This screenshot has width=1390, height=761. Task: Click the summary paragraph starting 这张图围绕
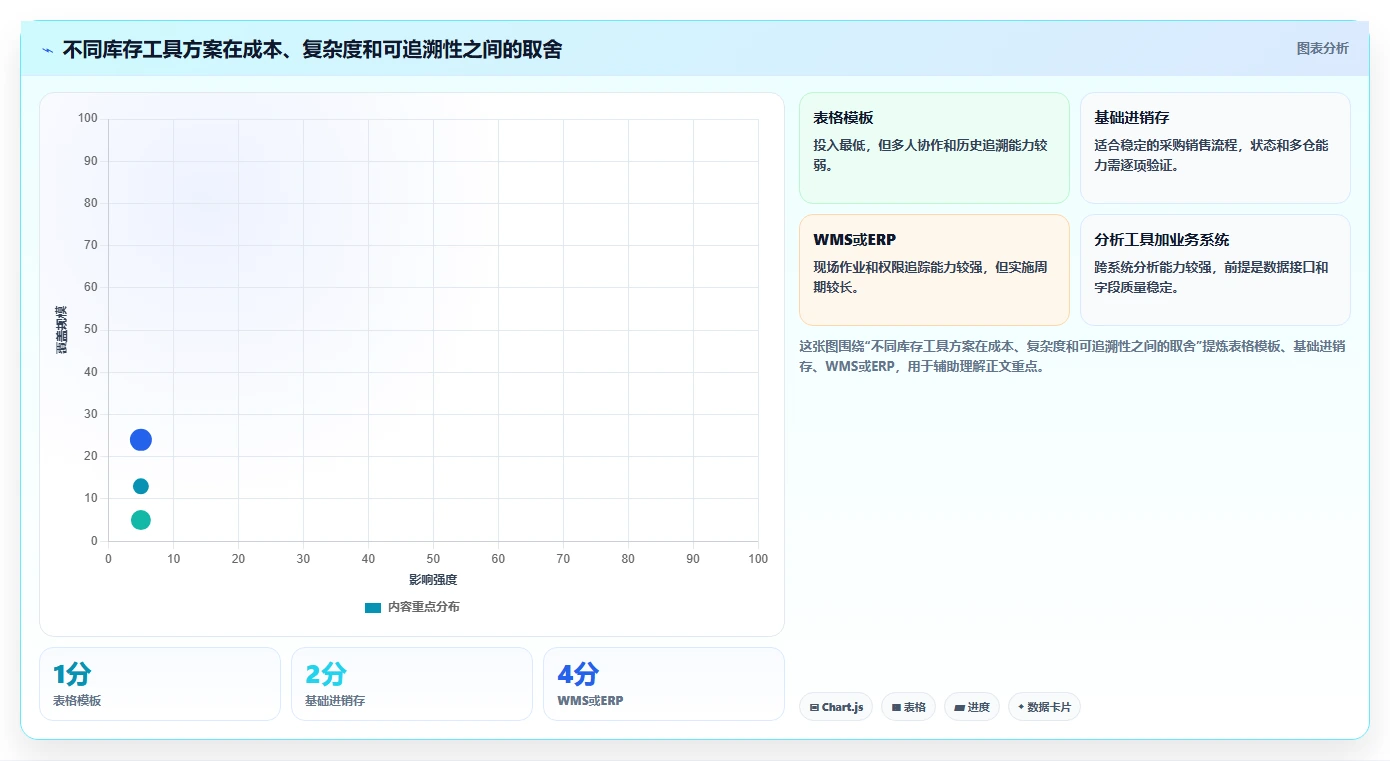(x=1072, y=356)
